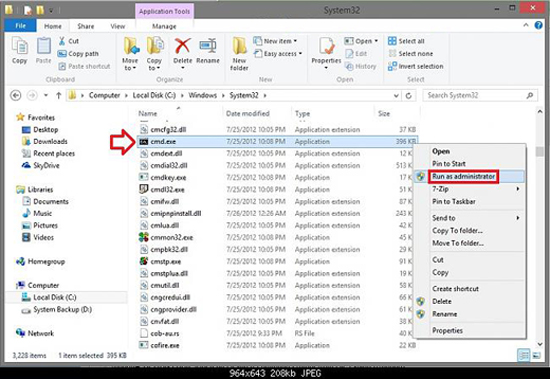Open the Manage tab under Application Tools
Image resolution: width=550 pixels, height=379 pixels.
click(164, 26)
